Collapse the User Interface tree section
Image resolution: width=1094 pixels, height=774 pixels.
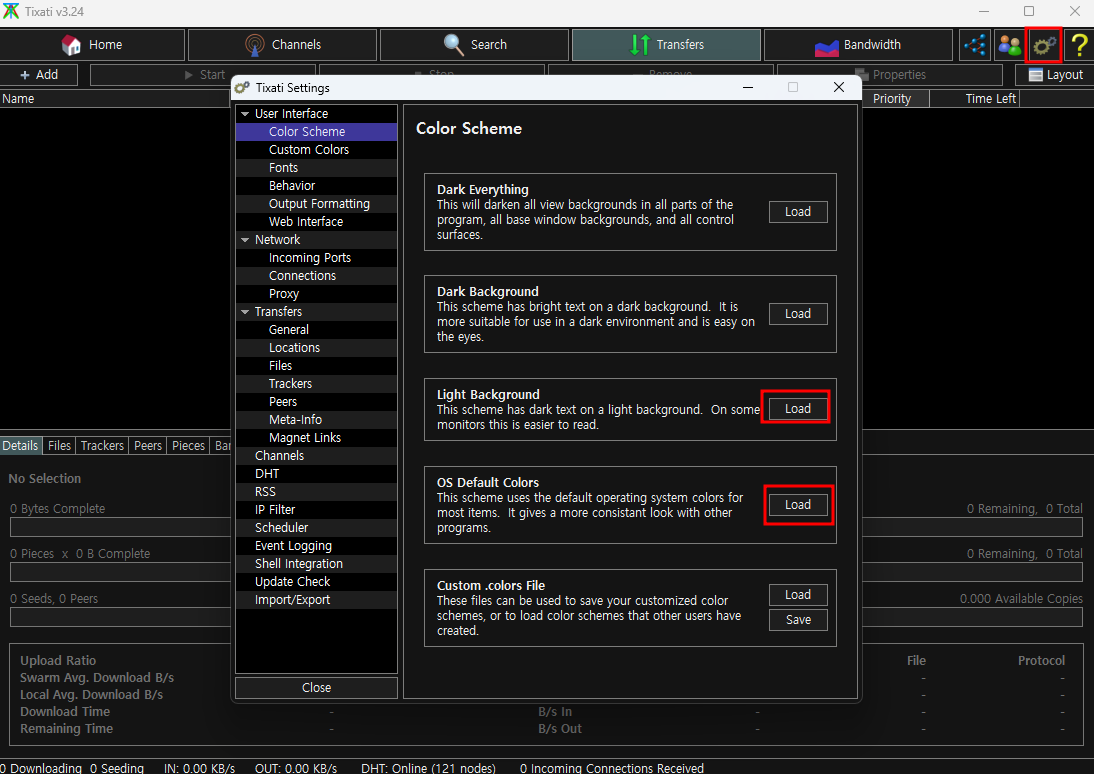(245, 114)
